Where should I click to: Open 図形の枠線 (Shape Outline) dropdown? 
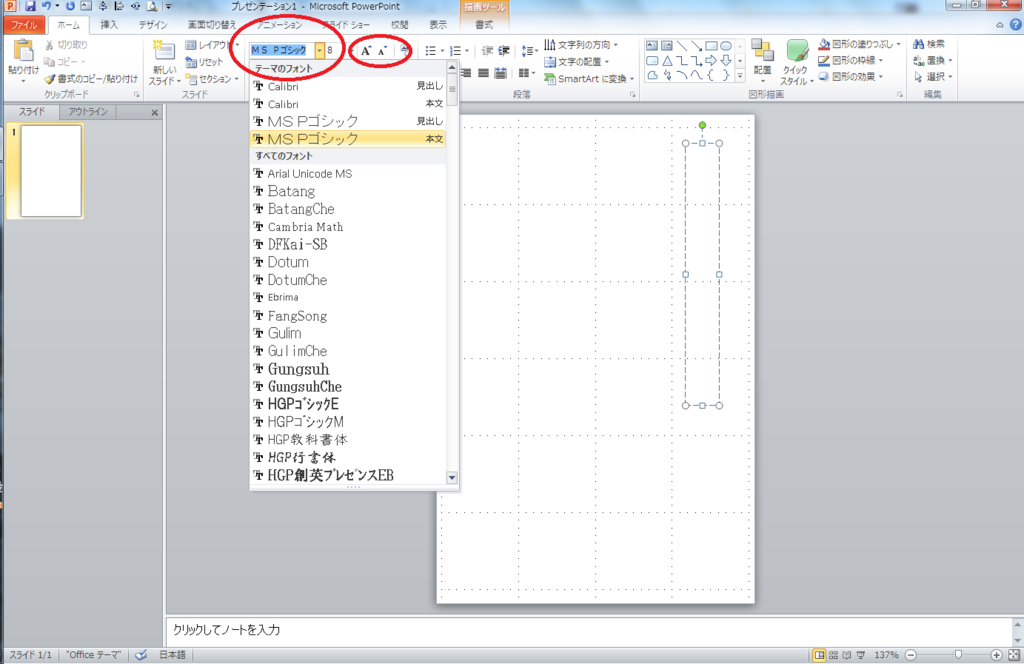(852, 60)
